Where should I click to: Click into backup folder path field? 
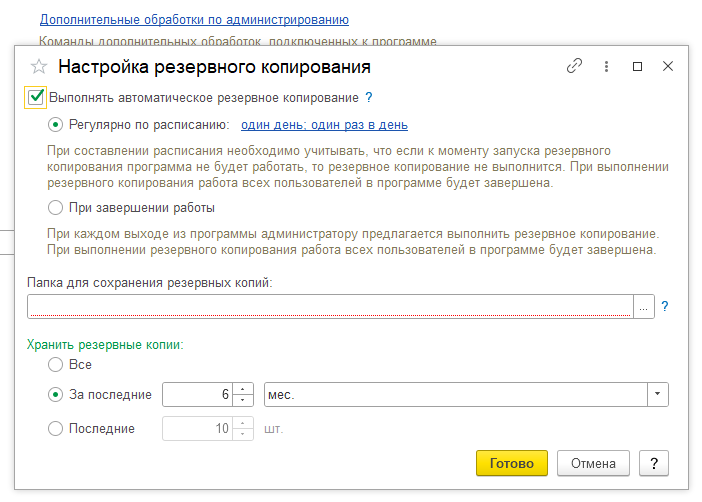(330, 307)
